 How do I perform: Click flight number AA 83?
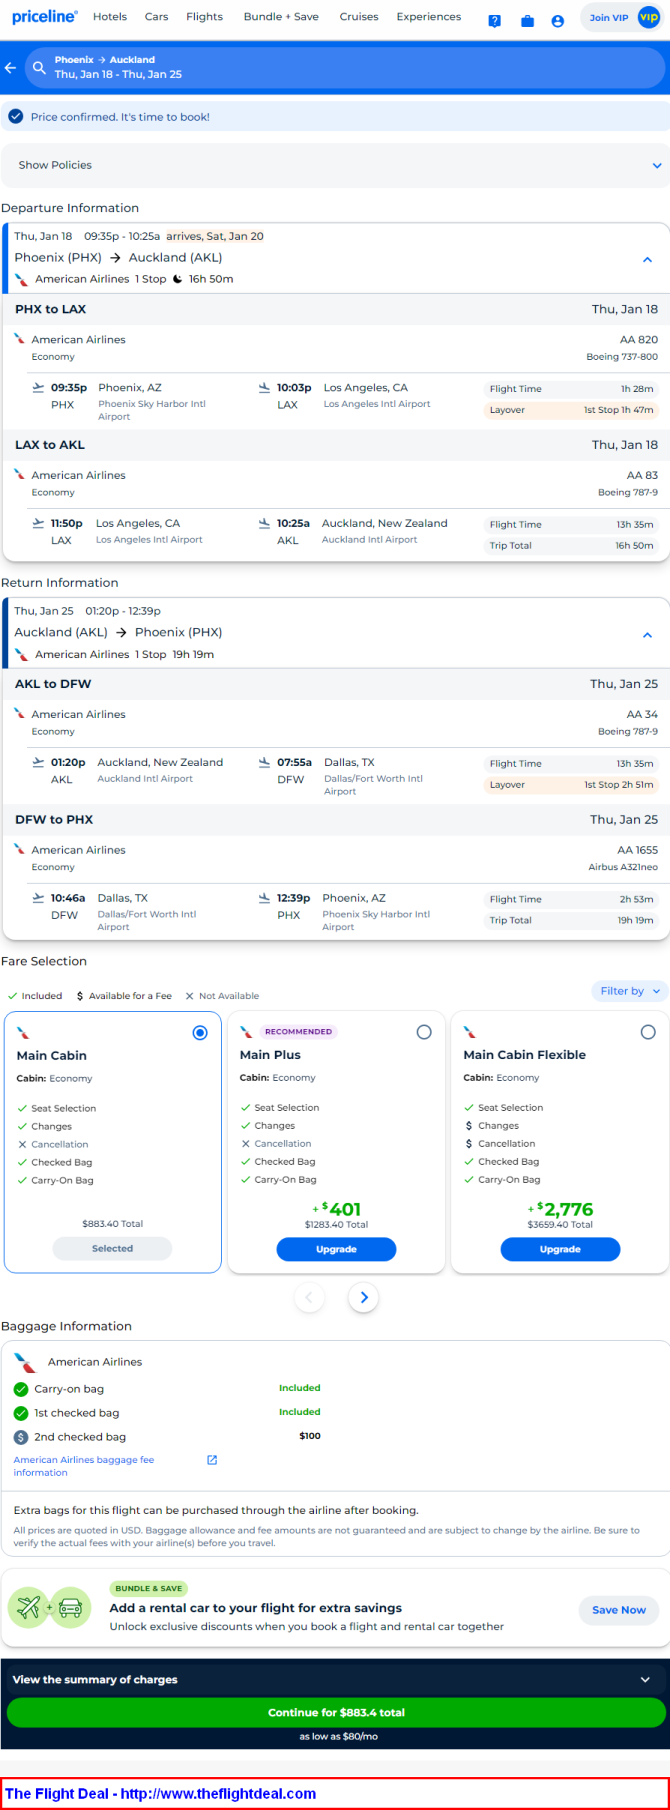tap(642, 475)
